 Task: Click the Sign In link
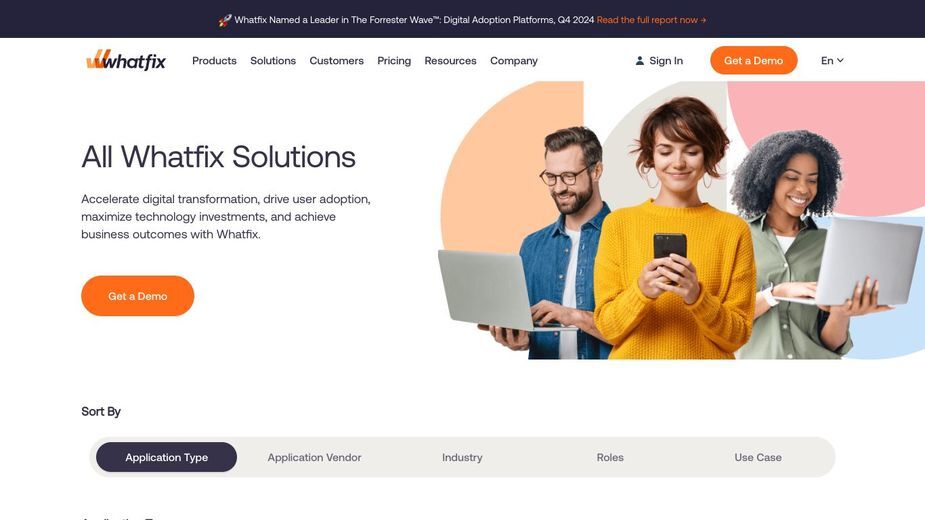(x=659, y=60)
